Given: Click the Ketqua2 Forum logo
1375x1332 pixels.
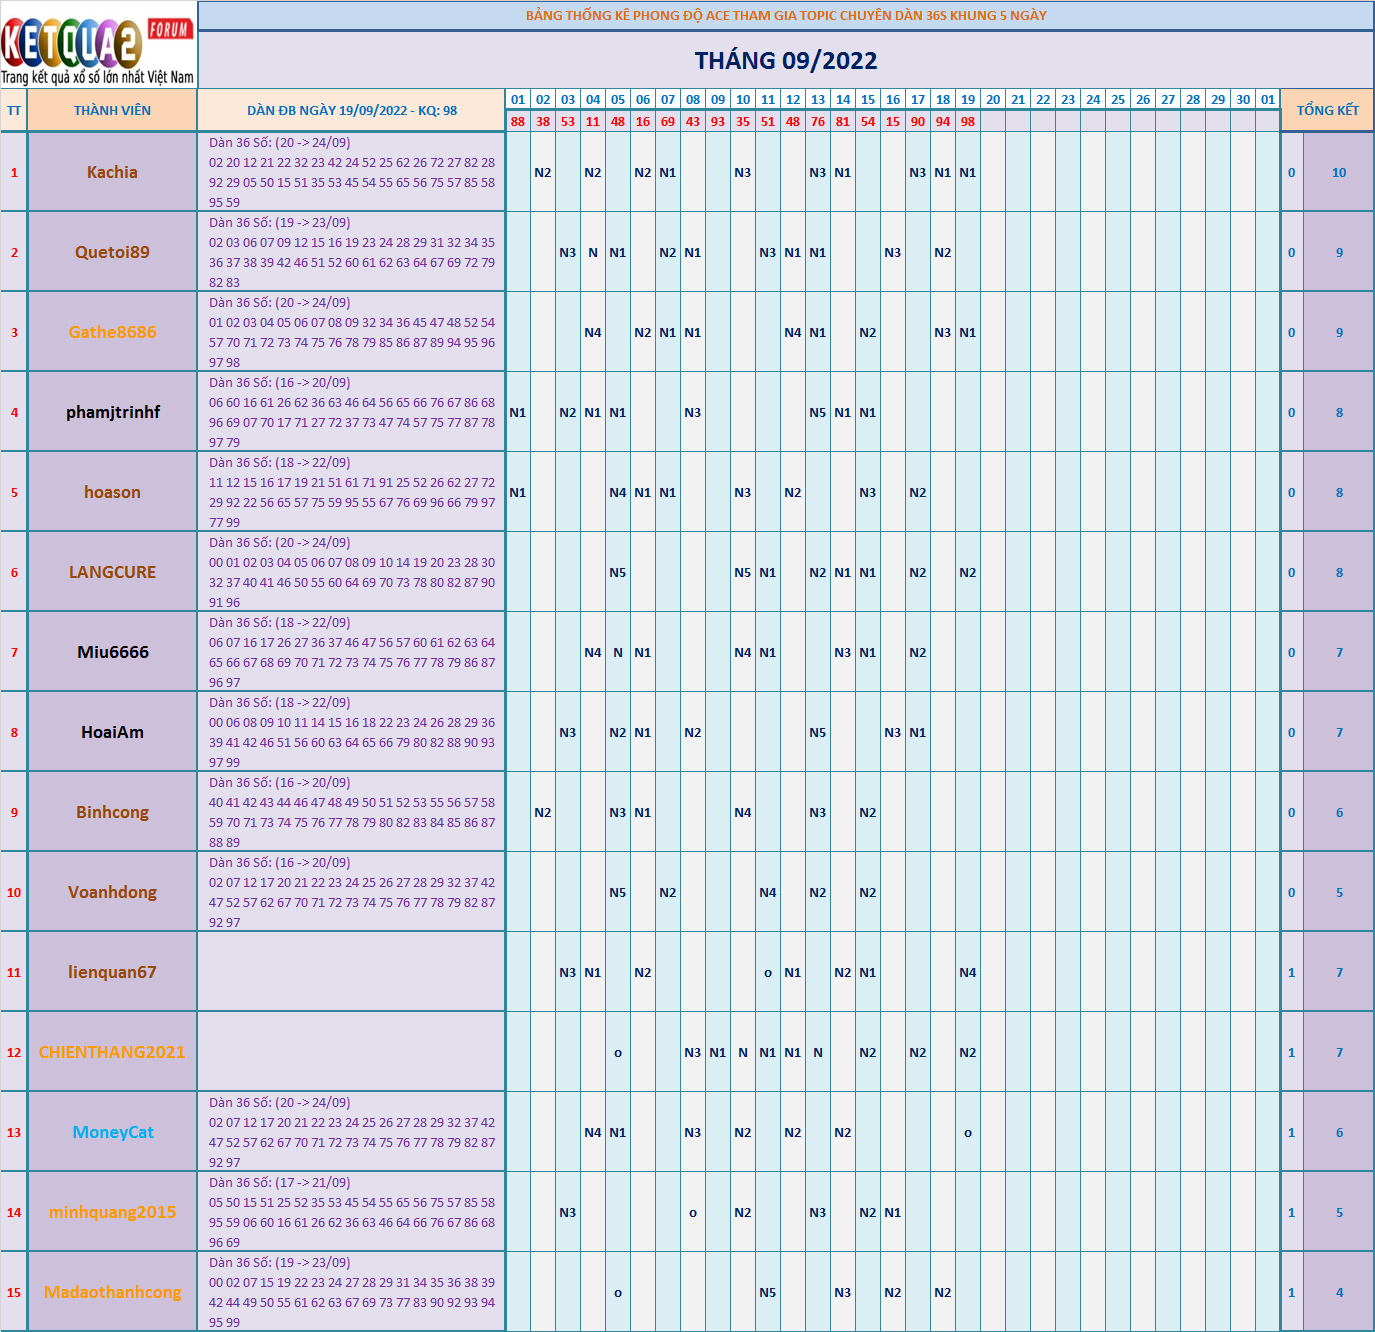Looking at the screenshot, I should click(98, 46).
